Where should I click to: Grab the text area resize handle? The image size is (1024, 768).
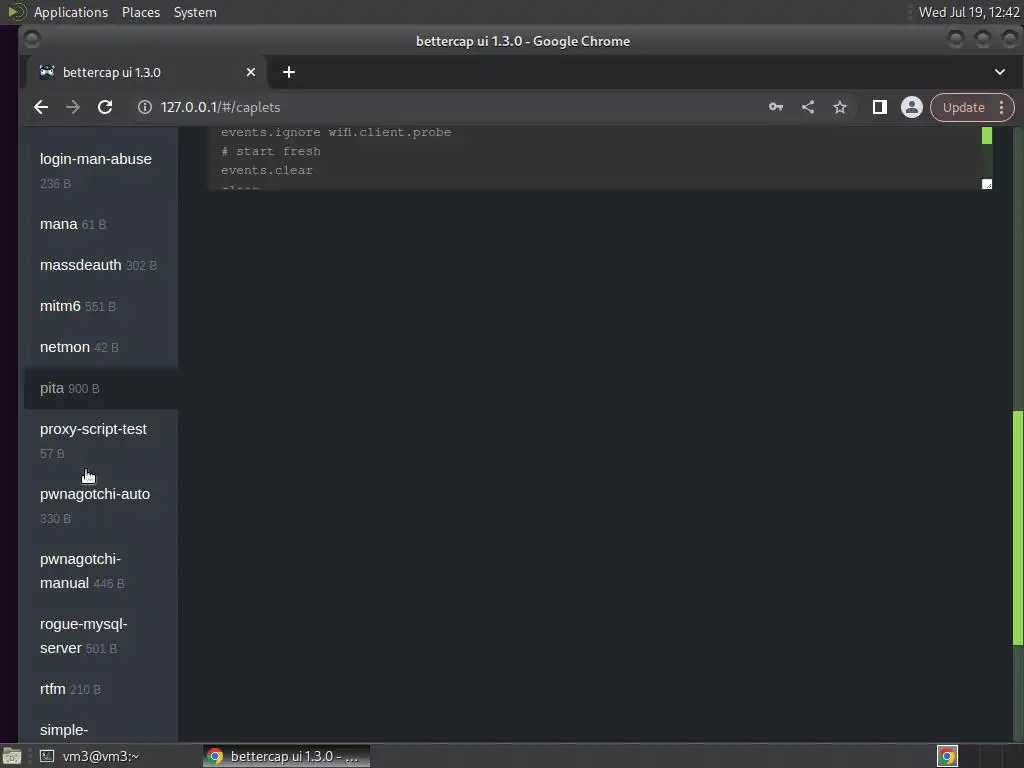(987, 184)
